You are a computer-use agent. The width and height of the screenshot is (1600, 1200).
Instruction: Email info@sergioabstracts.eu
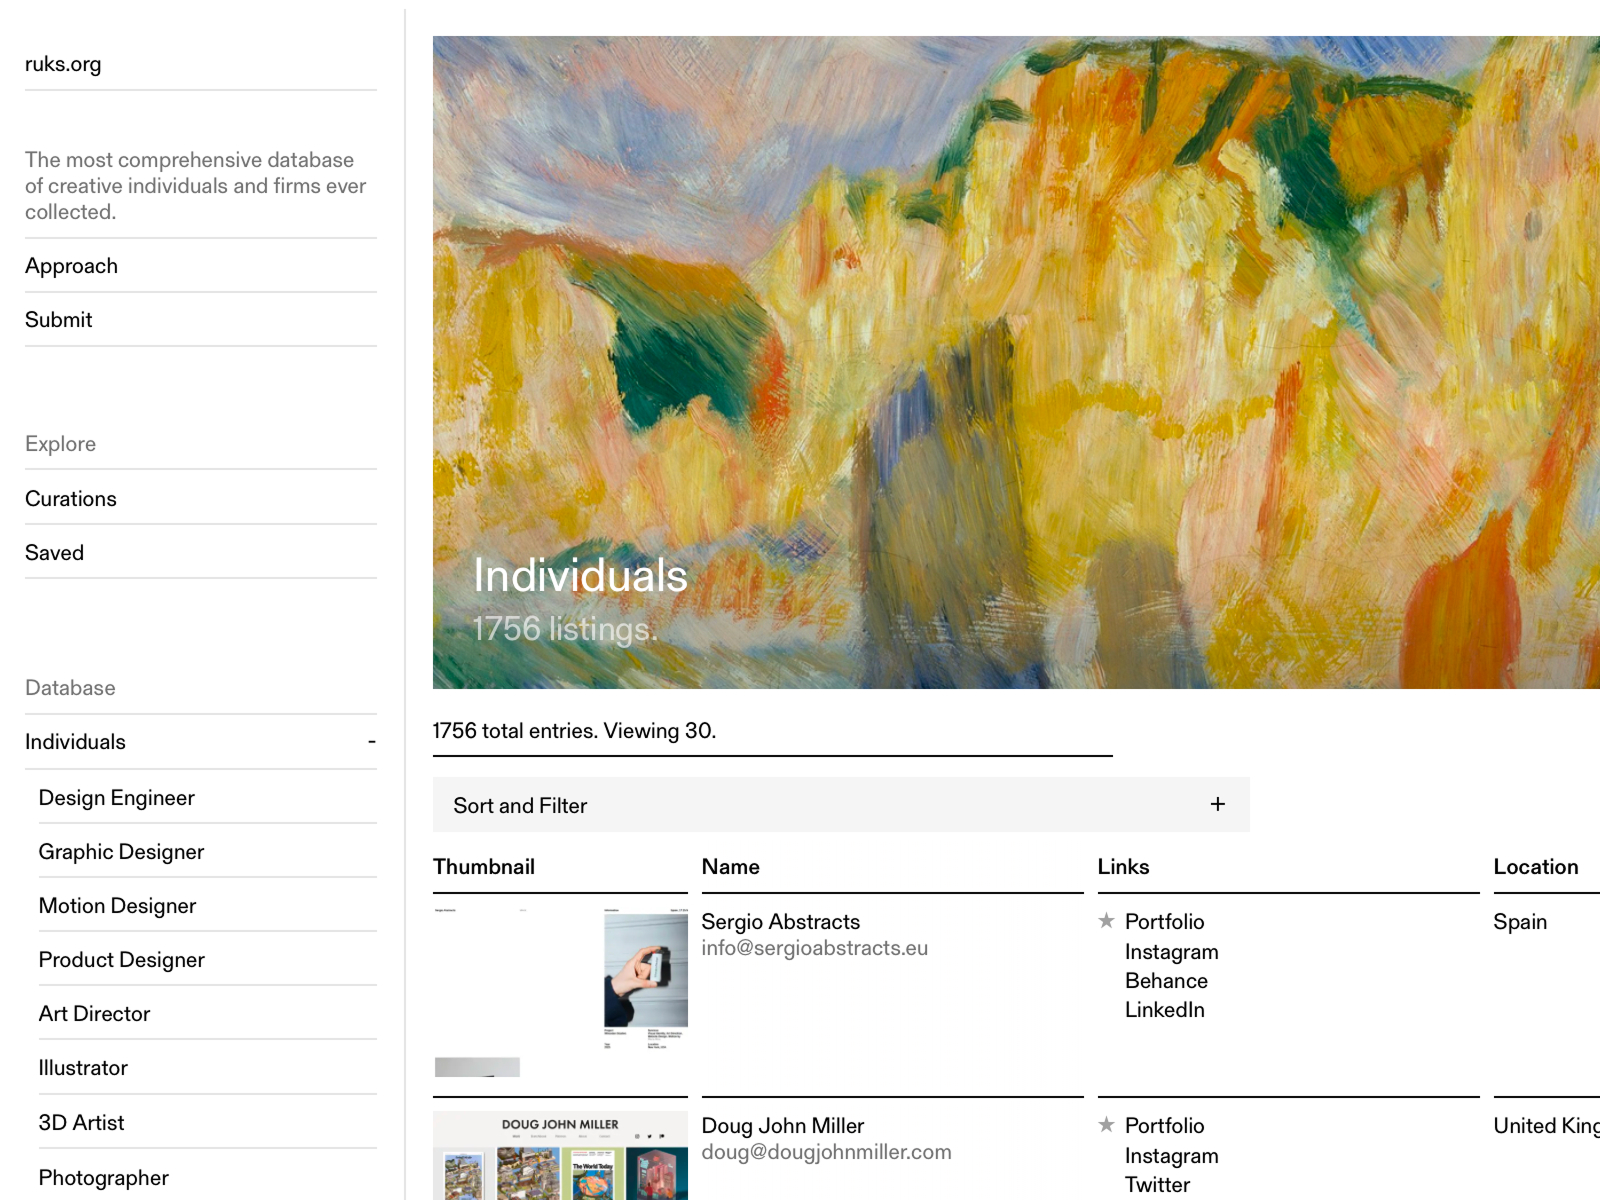click(x=814, y=948)
